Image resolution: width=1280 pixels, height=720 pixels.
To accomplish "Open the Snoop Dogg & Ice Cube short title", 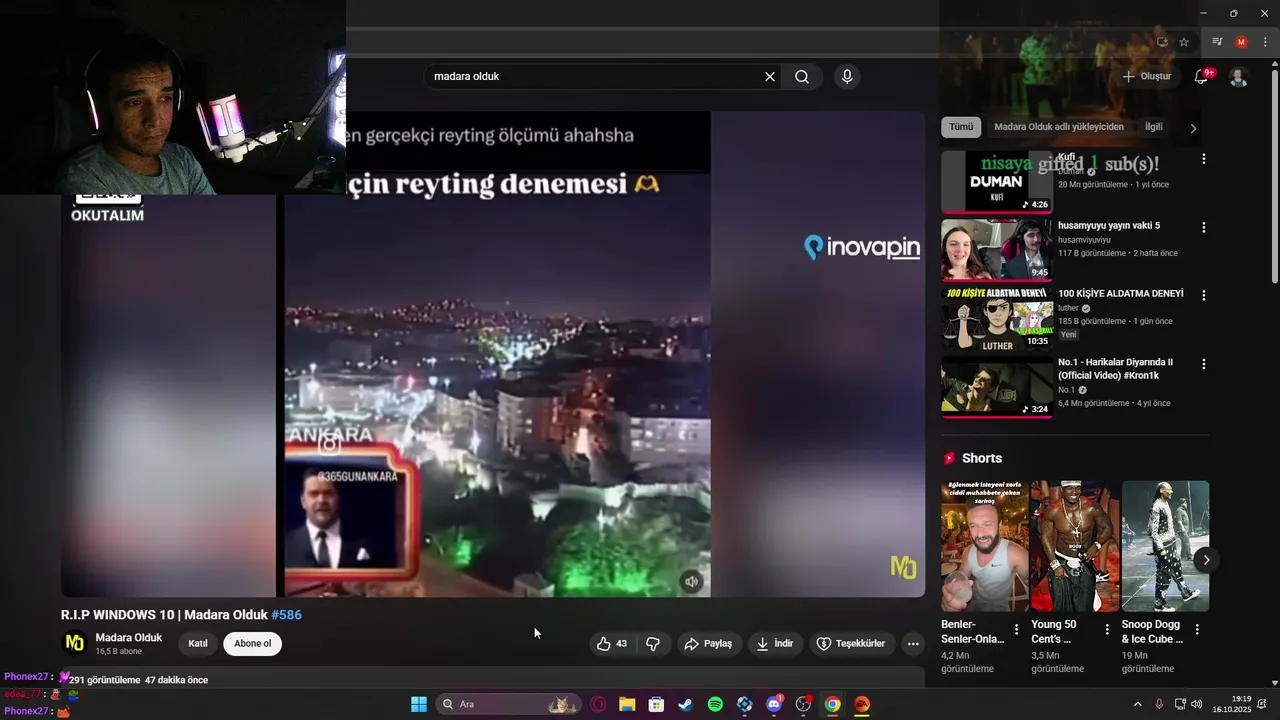I will (x=1152, y=631).
